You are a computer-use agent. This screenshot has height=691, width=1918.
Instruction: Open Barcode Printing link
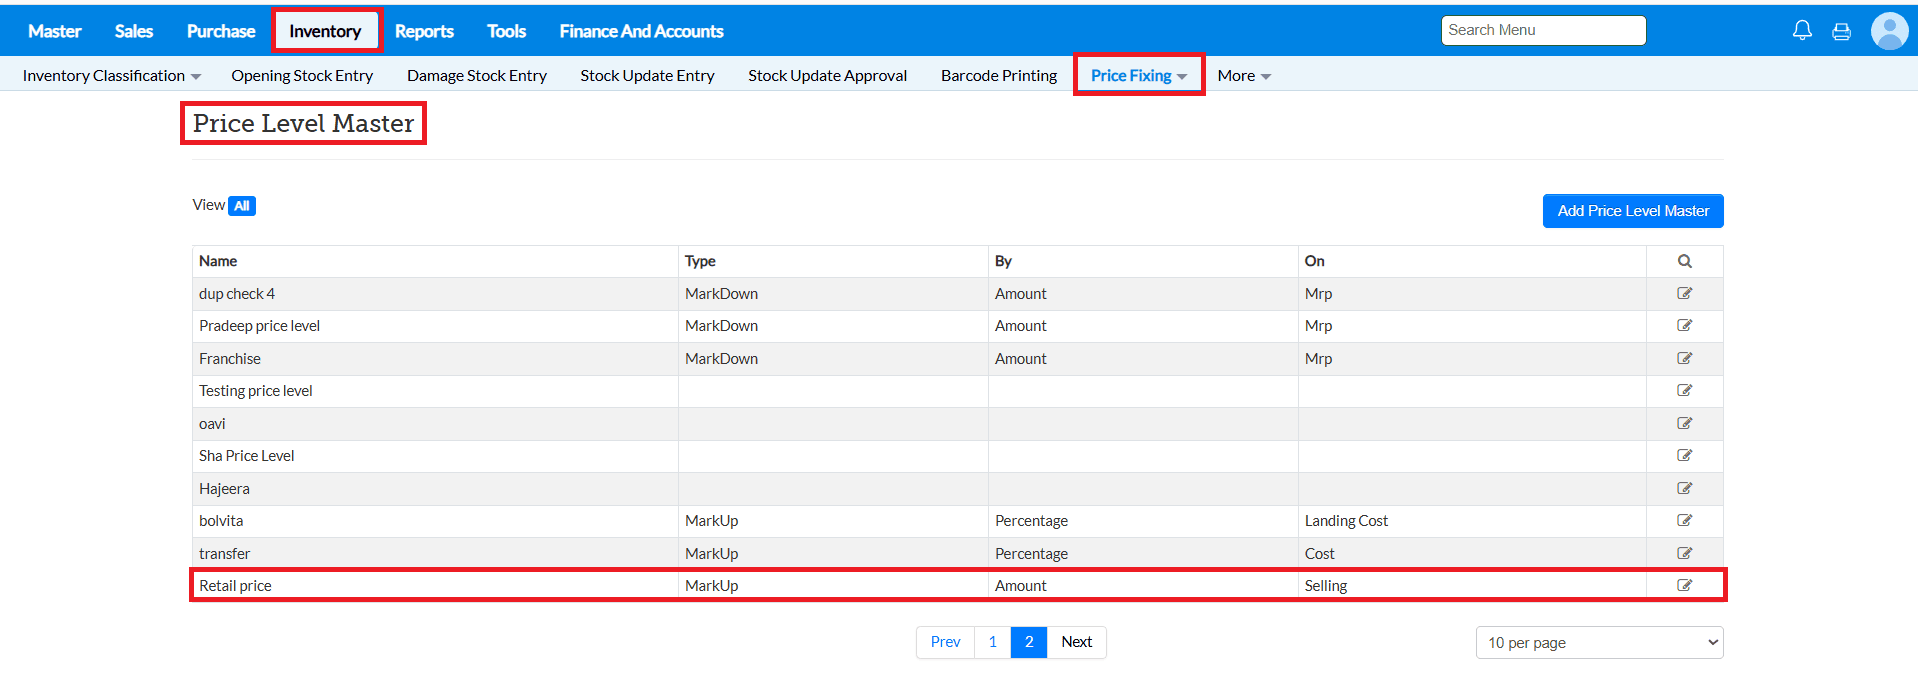click(998, 76)
